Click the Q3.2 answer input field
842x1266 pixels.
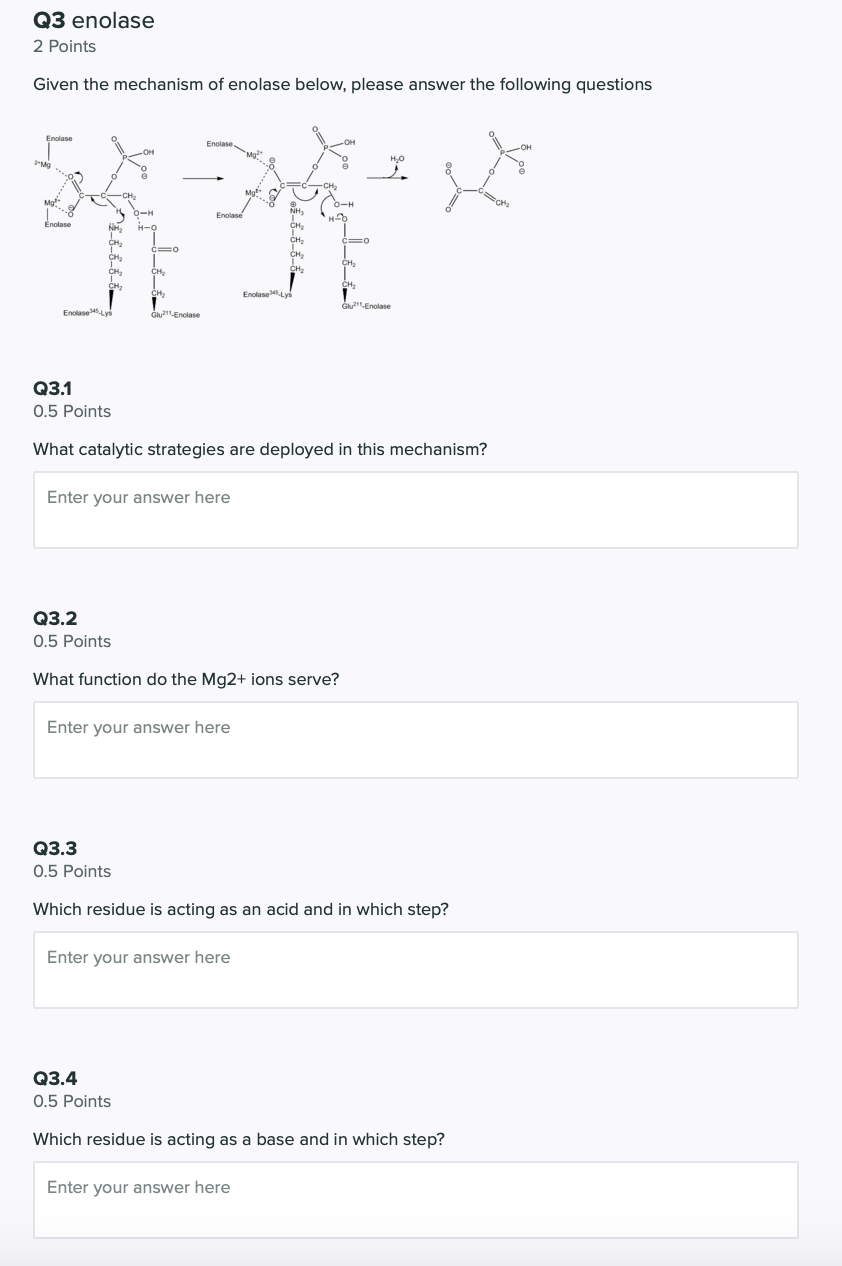pyautogui.click(x=416, y=738)
